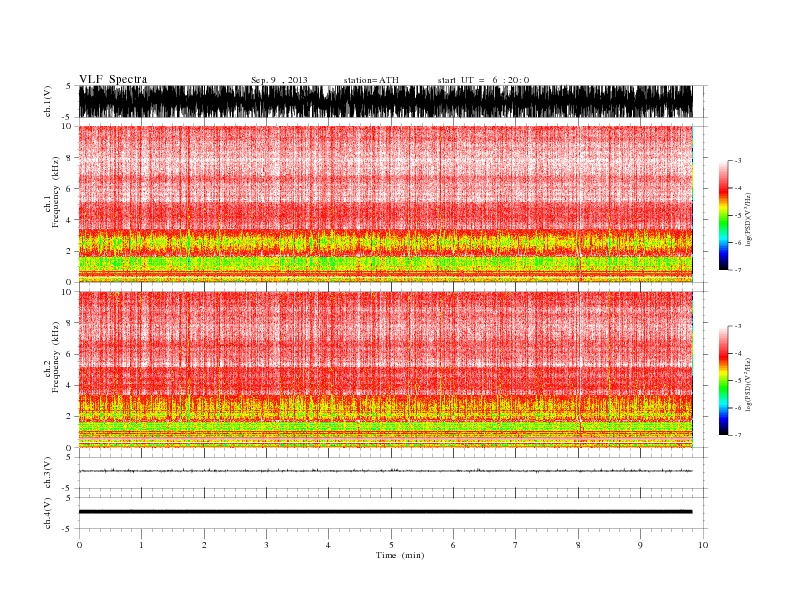Click the ch.2 spectrogram colorbar
792x612 pixels.
coord(723,380)
